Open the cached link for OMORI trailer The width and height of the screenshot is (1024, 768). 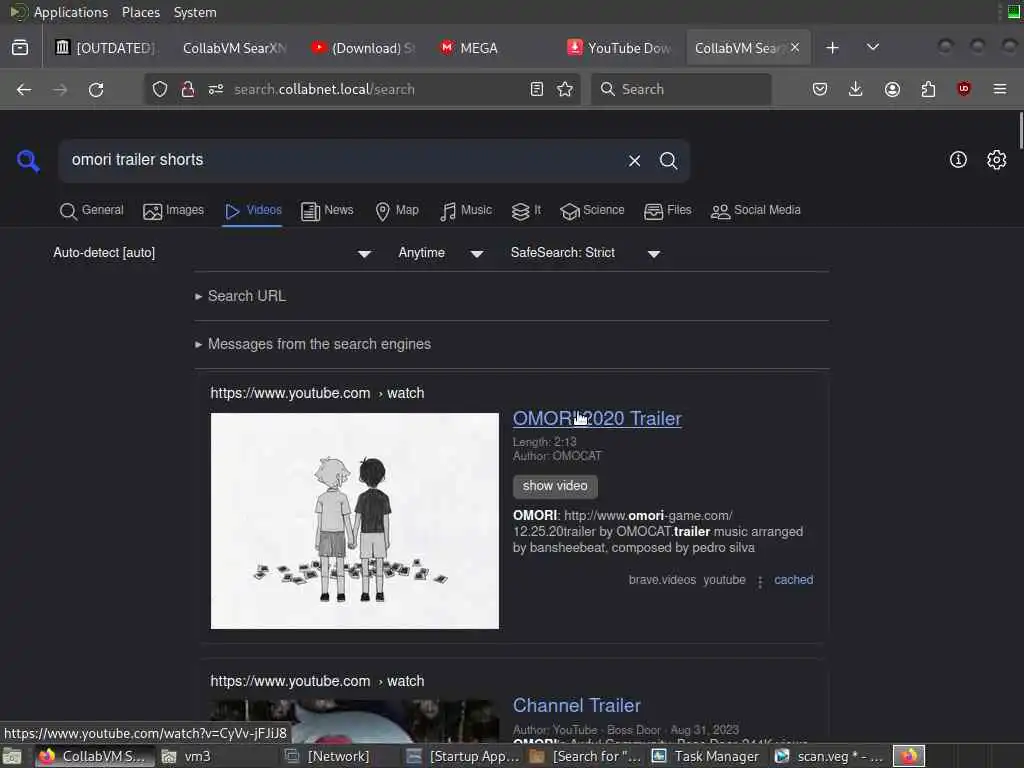(793, 580)
